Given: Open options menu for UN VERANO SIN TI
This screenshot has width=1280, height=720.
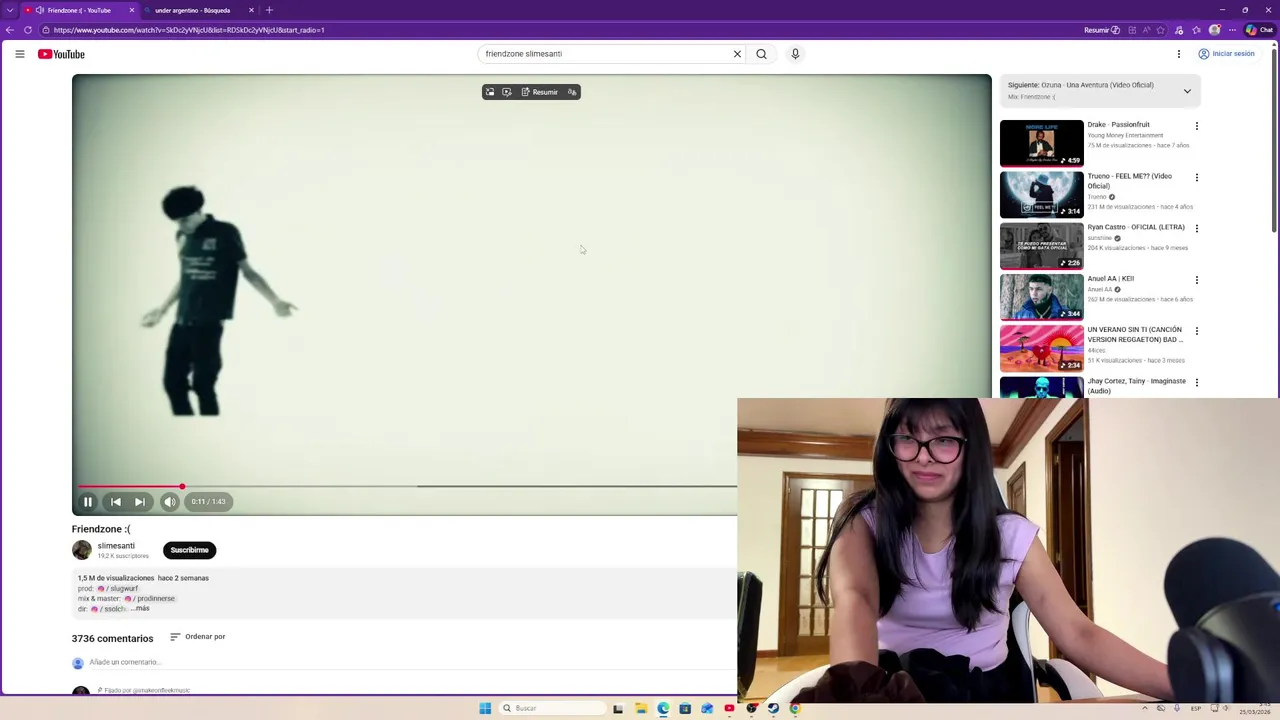Looking at the screenshot, I should (1196, 331).
